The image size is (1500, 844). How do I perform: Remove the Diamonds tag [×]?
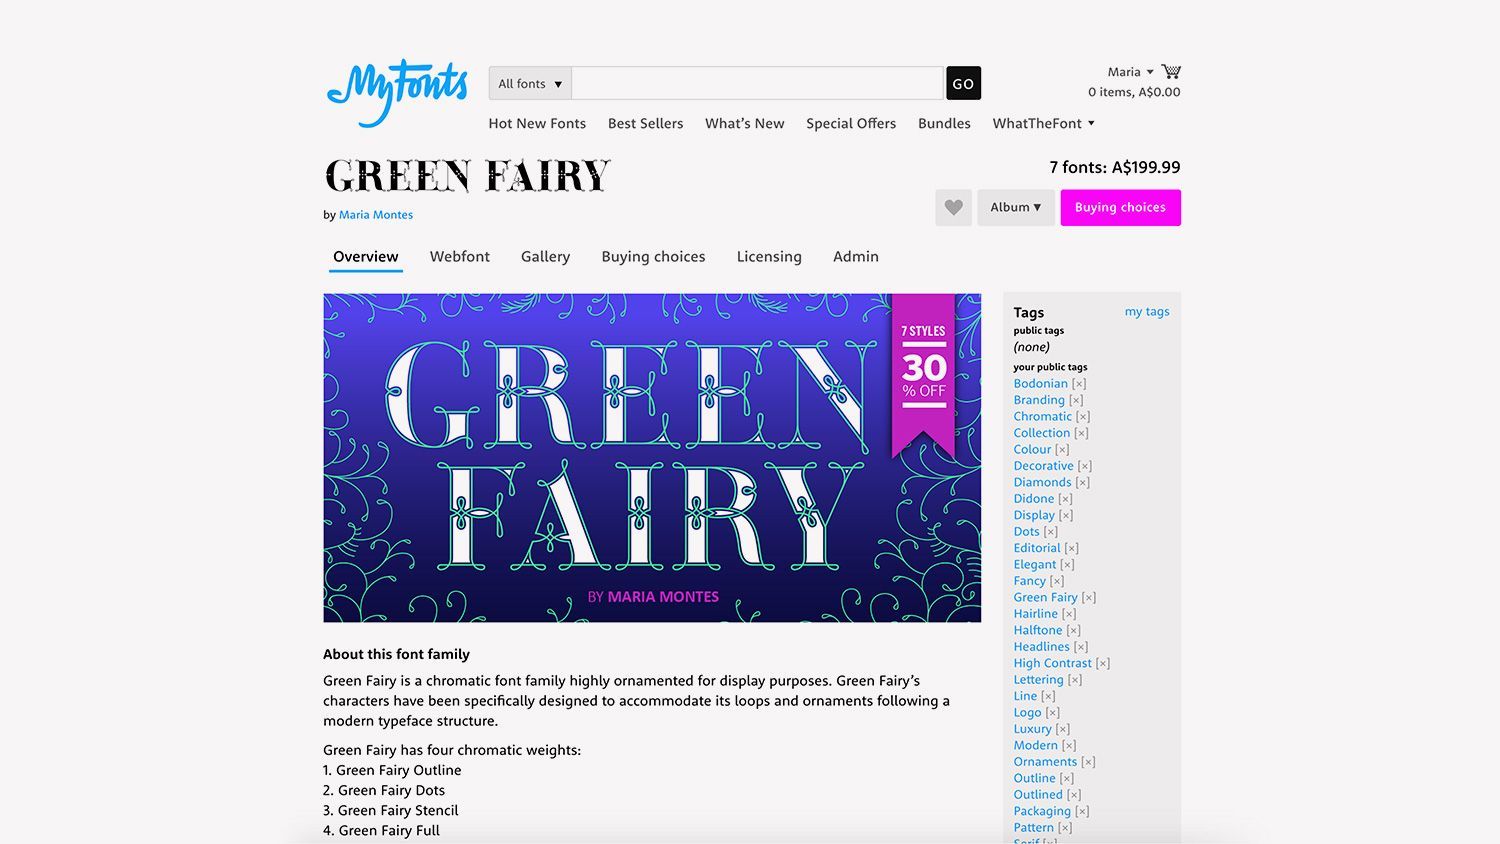pyautogui.click(x=1083, y=483)
